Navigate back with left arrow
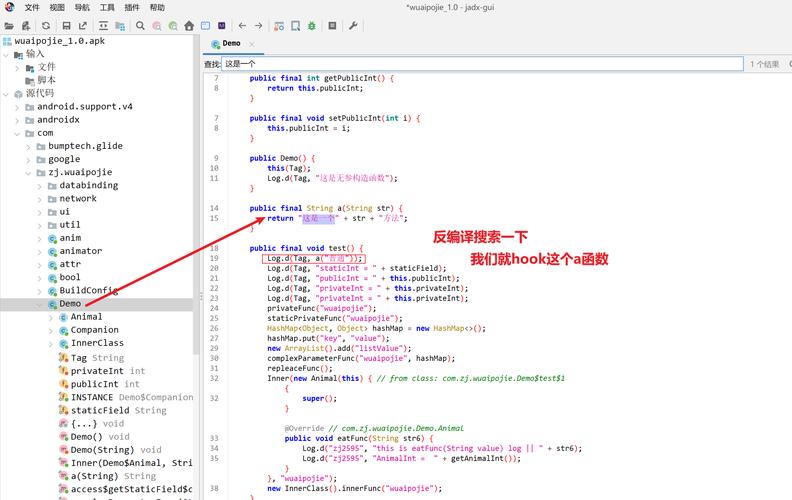792x500 pixels. 242,26
